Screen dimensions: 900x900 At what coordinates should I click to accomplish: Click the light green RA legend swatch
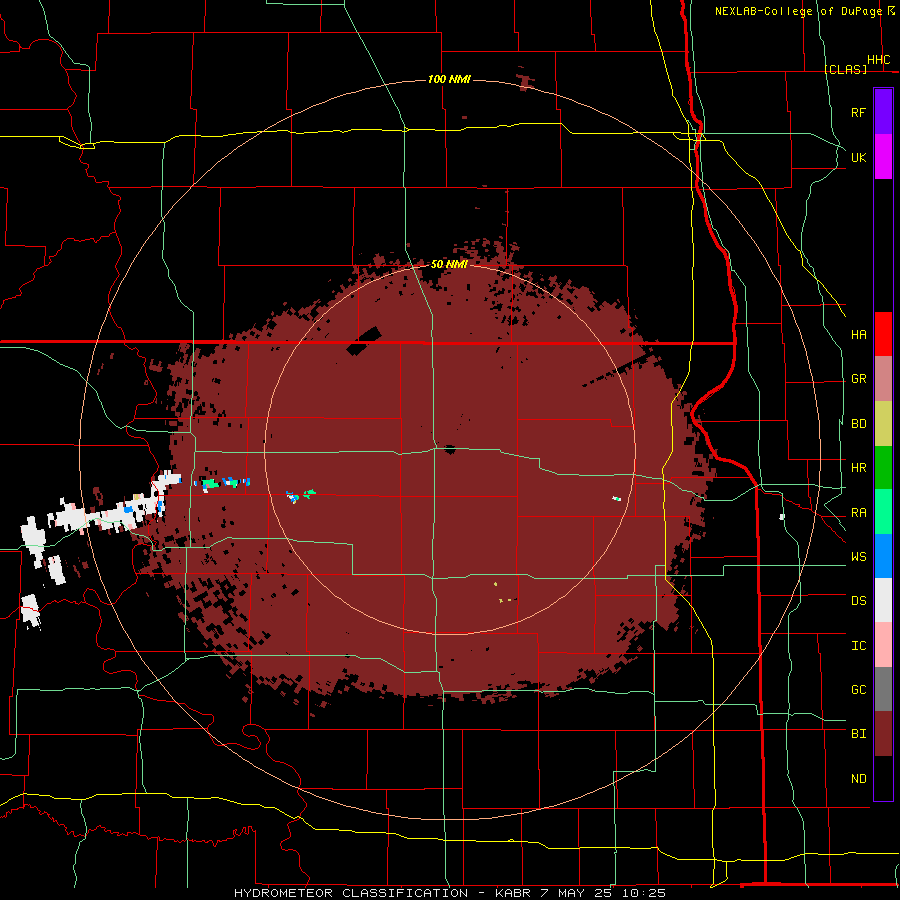tap(883, 512)
